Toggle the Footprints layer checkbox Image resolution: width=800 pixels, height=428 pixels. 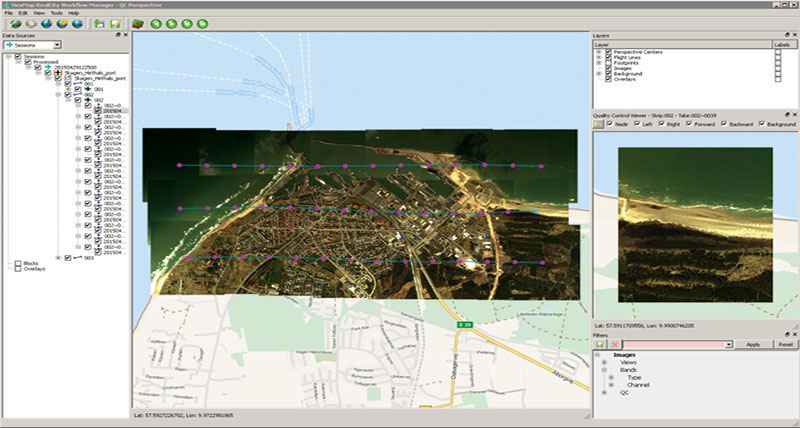pyautogui.click(x=608, y=63)
